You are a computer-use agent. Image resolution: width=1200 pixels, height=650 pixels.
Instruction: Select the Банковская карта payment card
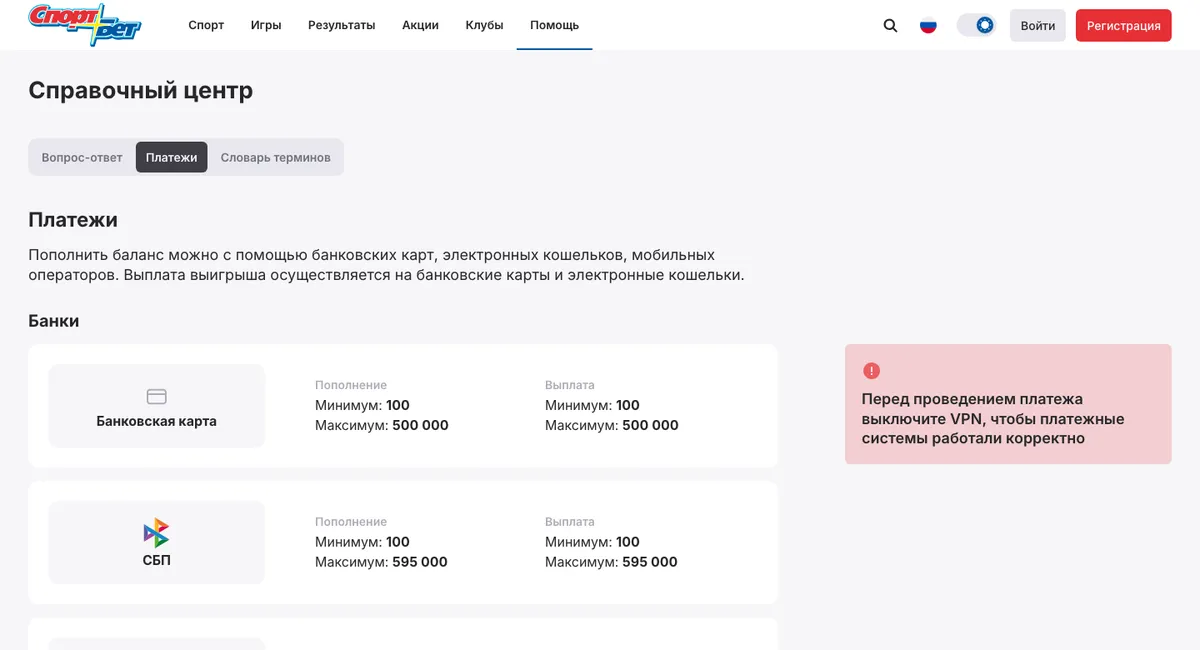(x=157, y=406)
